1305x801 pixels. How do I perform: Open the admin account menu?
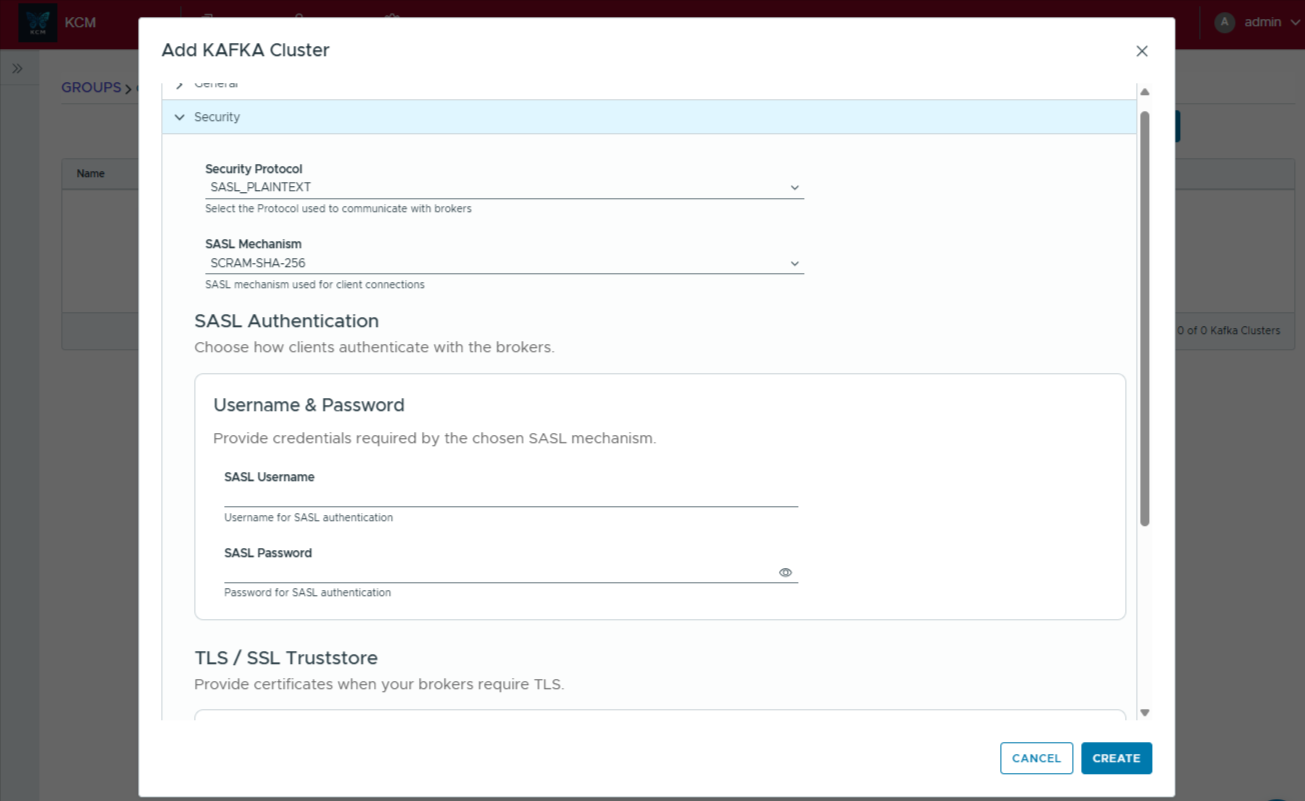1264,22
